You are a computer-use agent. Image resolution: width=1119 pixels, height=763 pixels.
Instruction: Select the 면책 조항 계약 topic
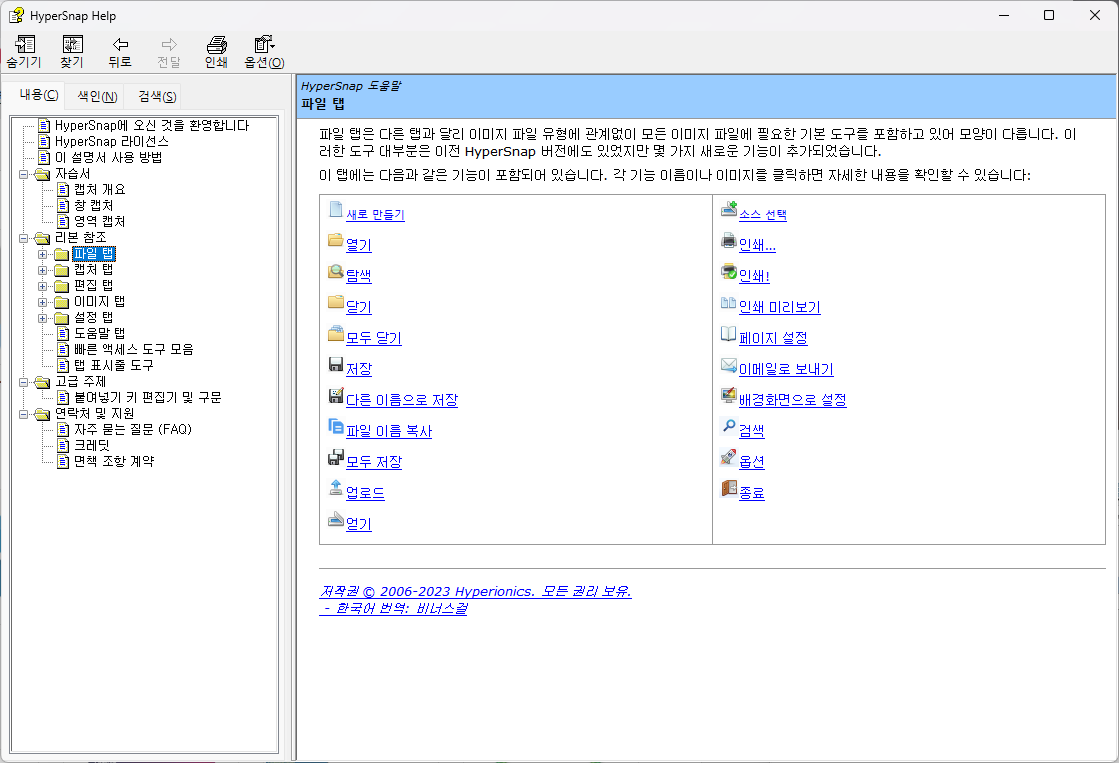click(x=114, y=461)
